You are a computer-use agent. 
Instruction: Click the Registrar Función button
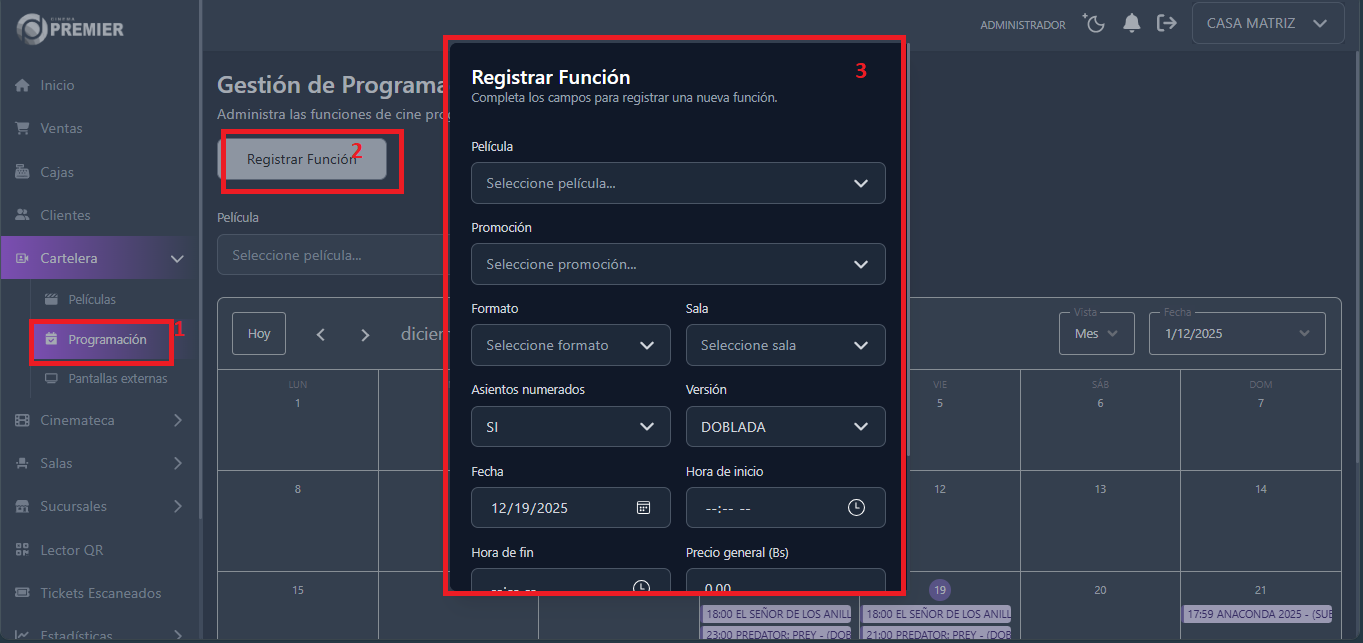coord(302,159)
